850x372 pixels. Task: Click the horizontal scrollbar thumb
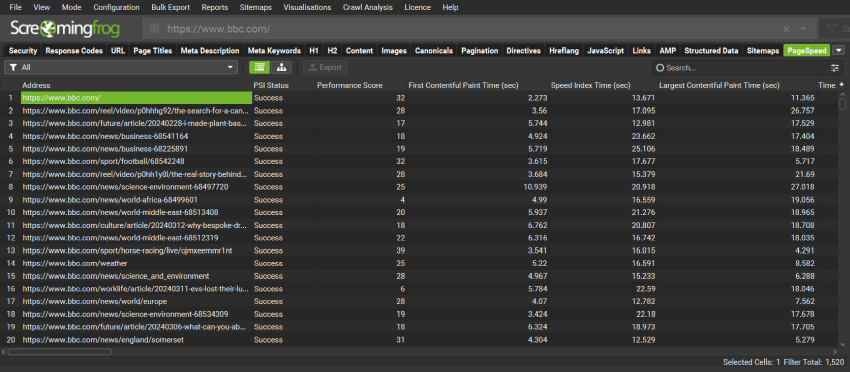[x=60, y=352]
